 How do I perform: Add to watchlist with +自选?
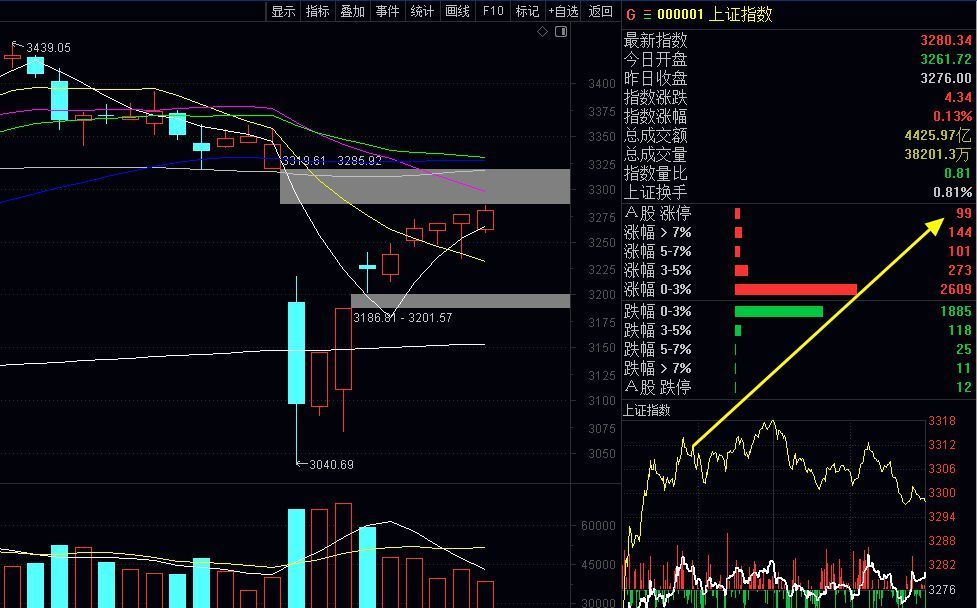click(563, 11)
